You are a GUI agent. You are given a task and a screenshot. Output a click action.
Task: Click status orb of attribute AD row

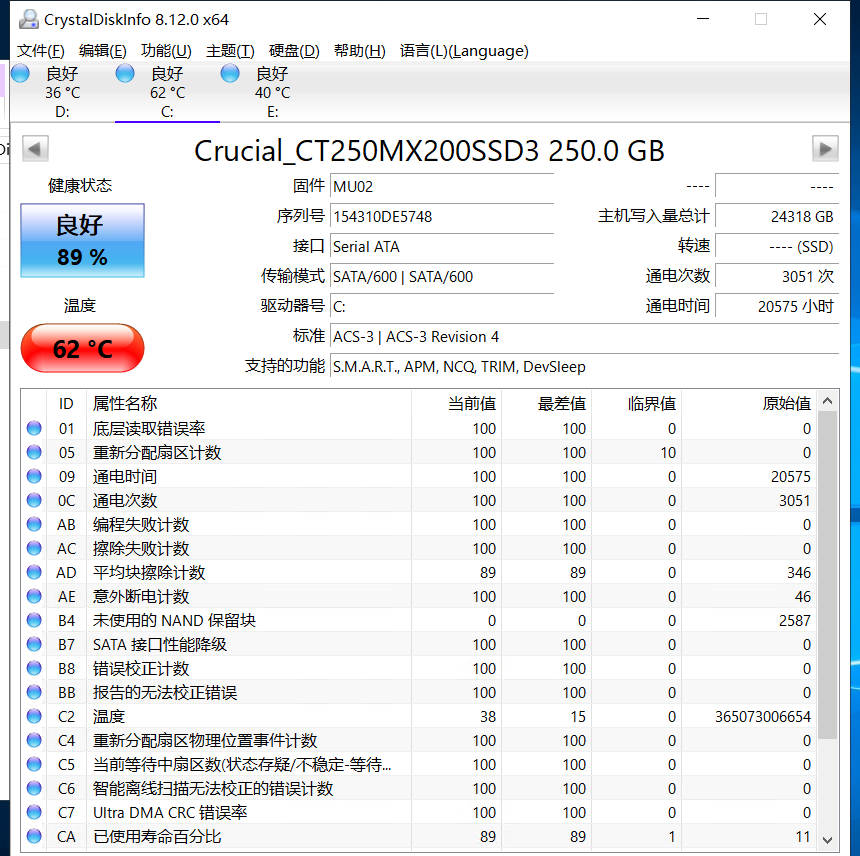click(35, 572)
